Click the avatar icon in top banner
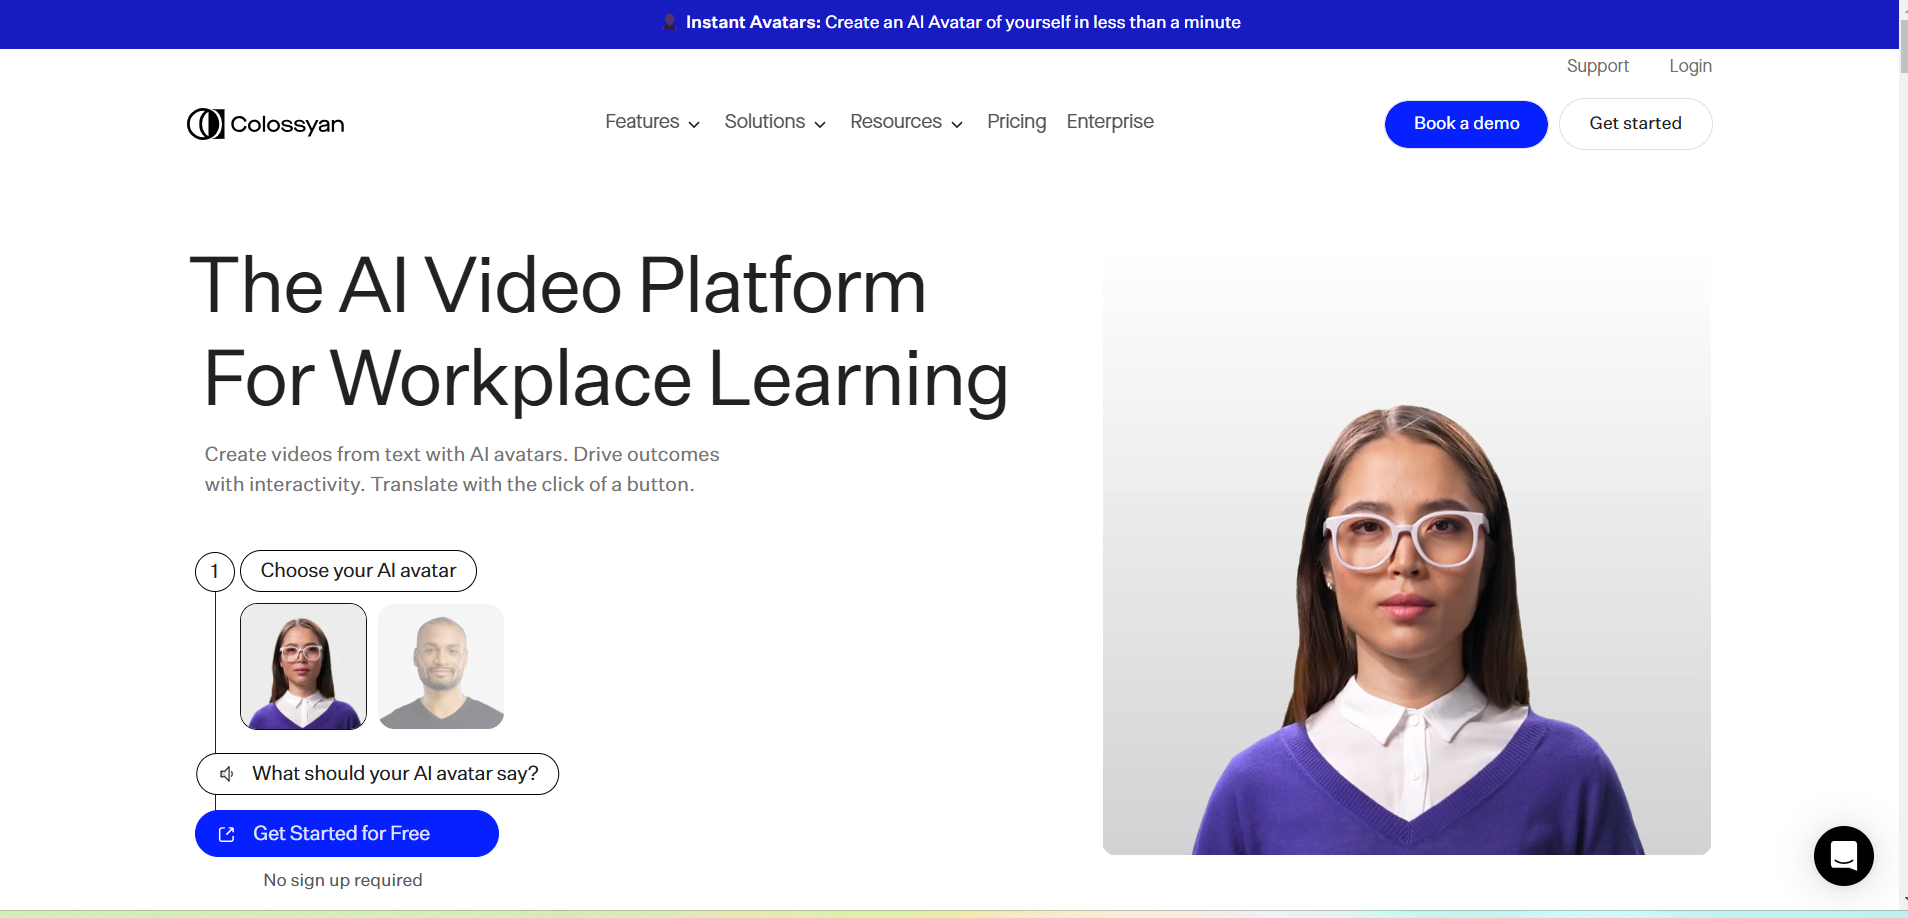The height and width of the screenshot is (918, 1908). (670, 22)
